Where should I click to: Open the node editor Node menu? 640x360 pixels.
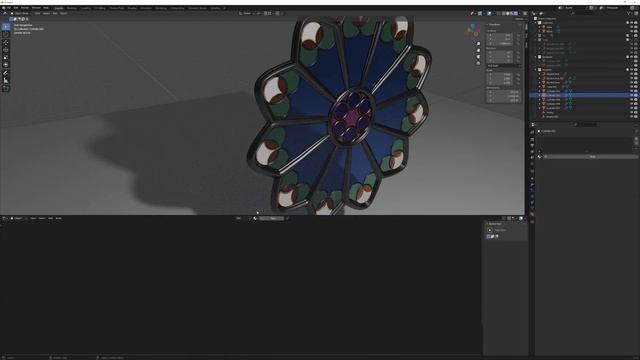tap(58, 218)
